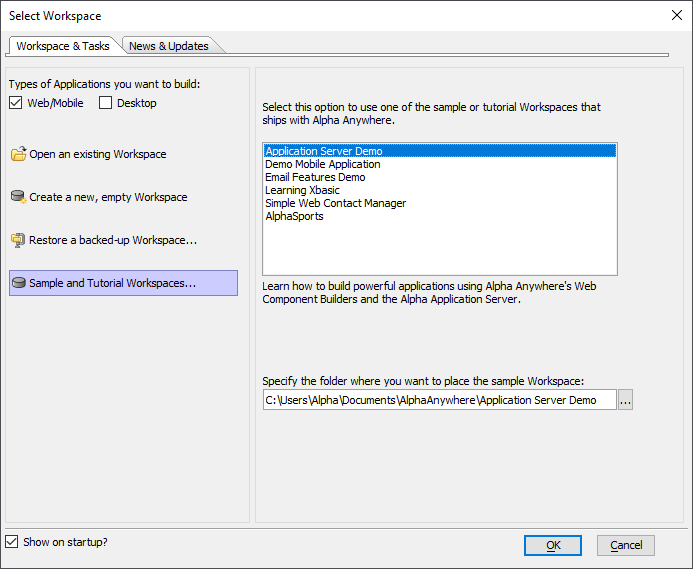Click the Sample and Tutorial Workspaces icon
The image size is (693, 569).
19,283
